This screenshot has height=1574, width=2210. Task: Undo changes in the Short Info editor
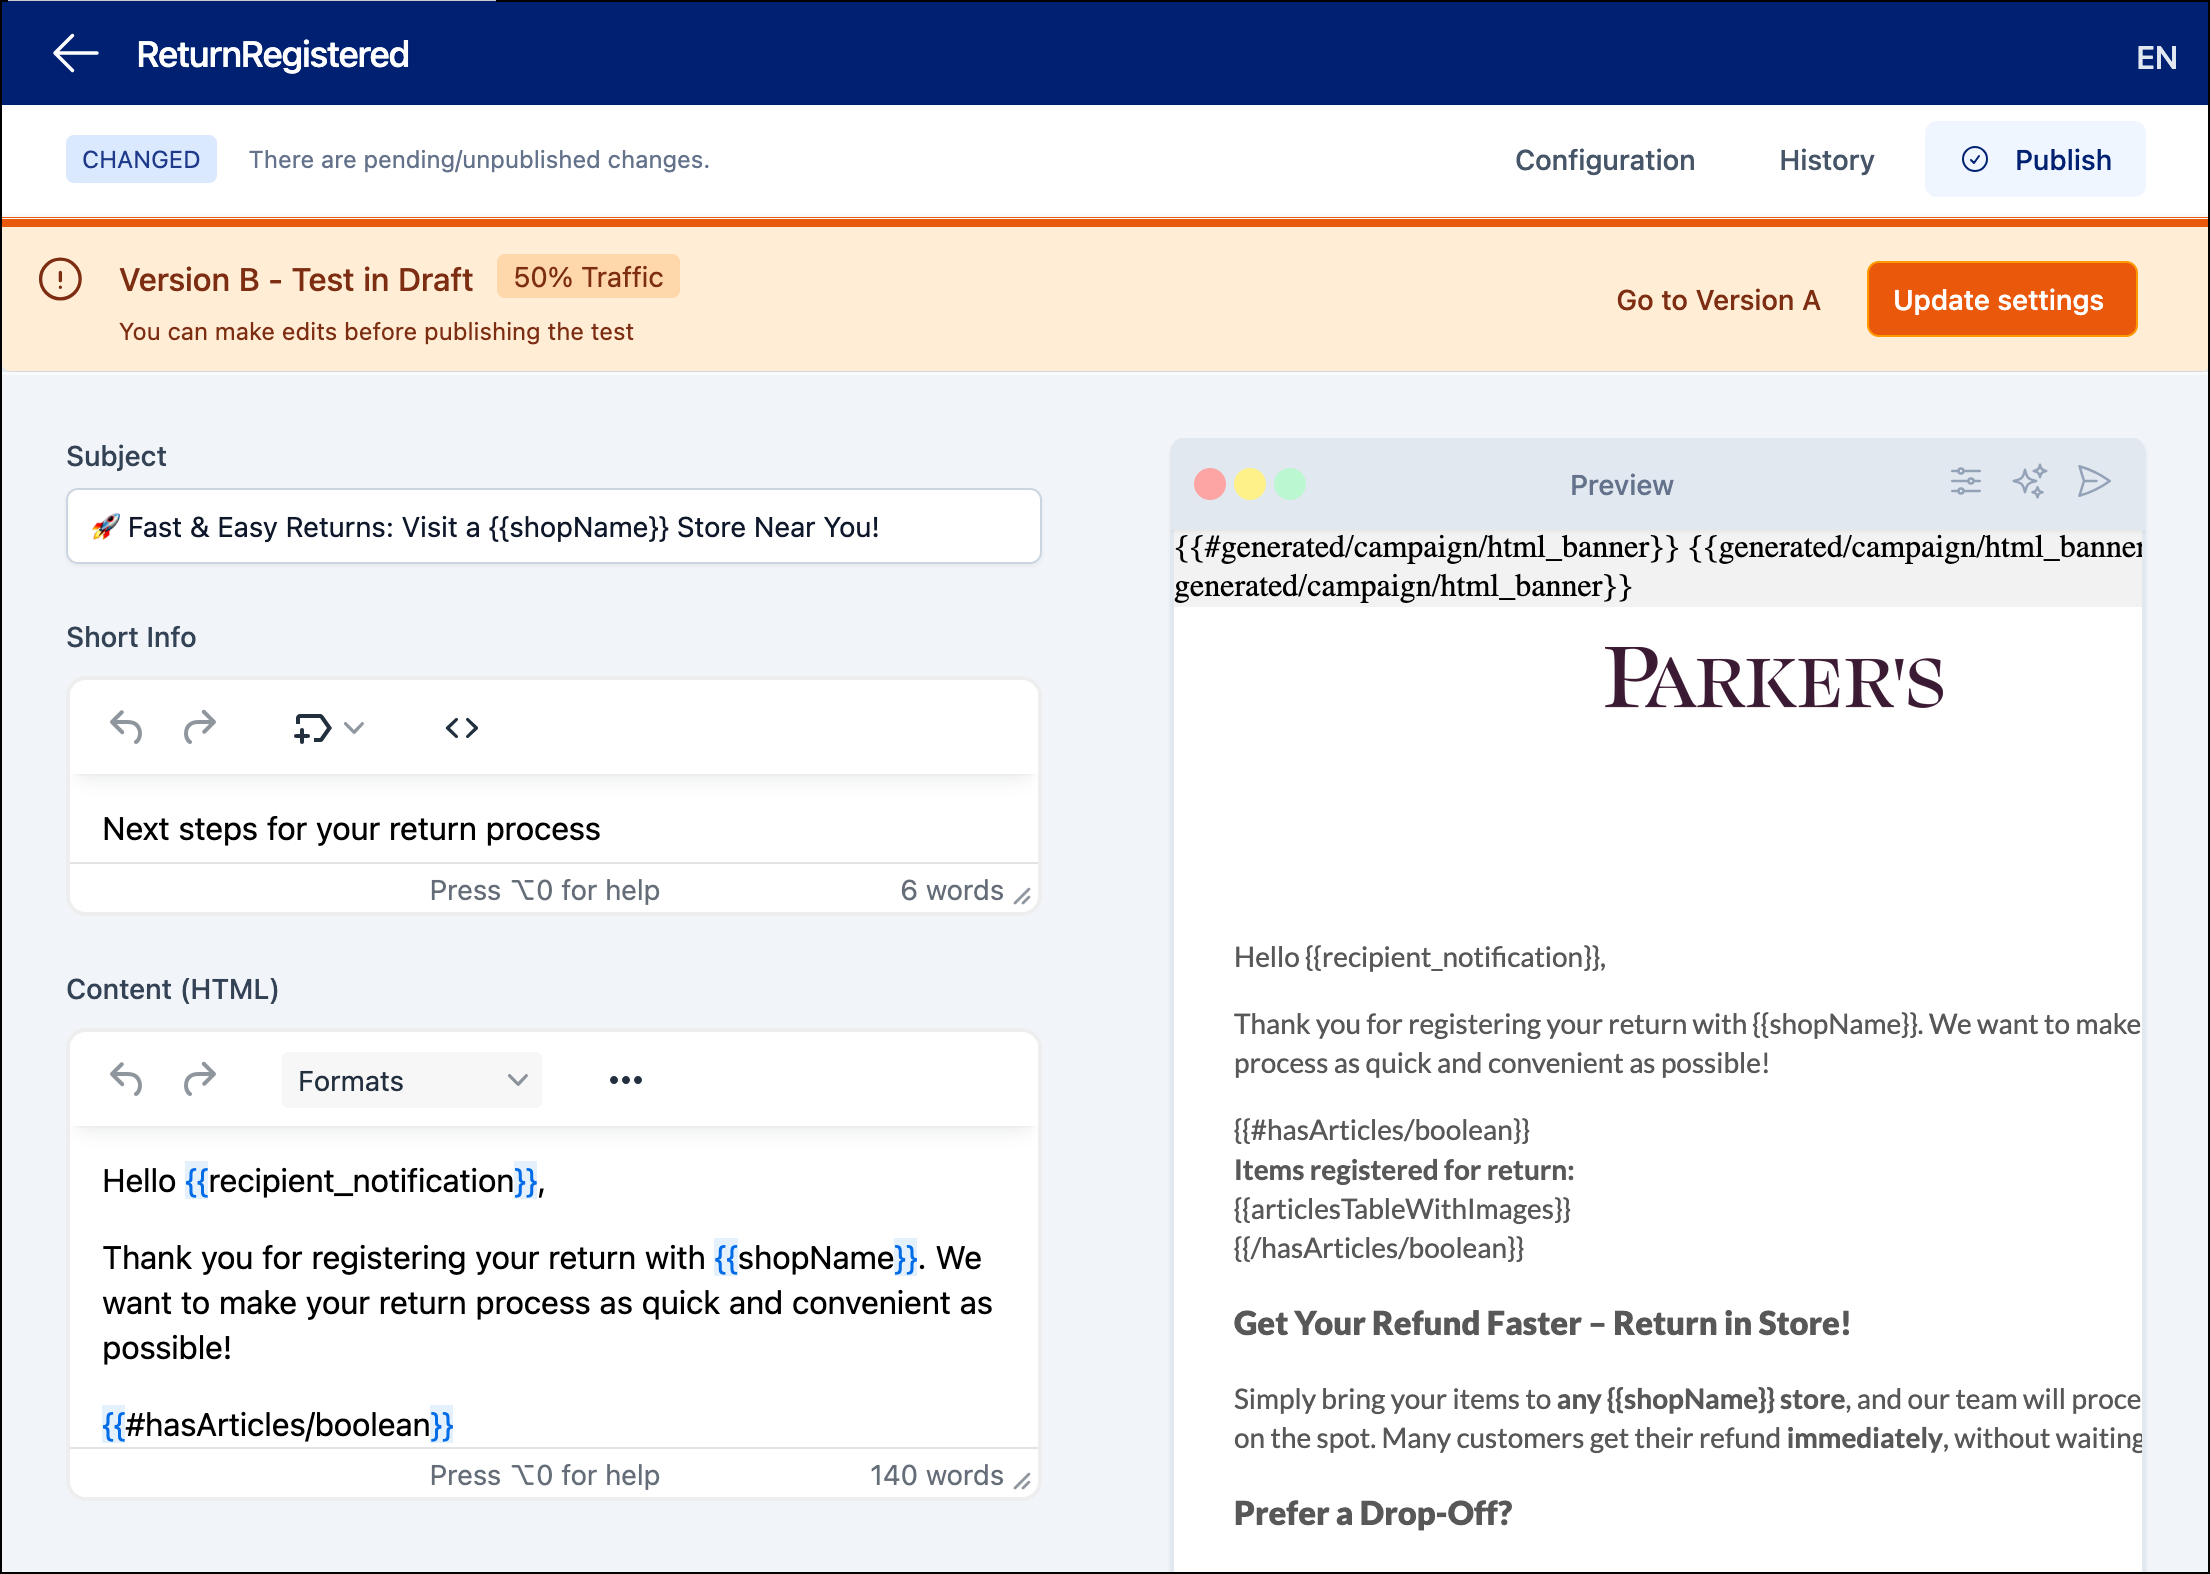[126, 727]
